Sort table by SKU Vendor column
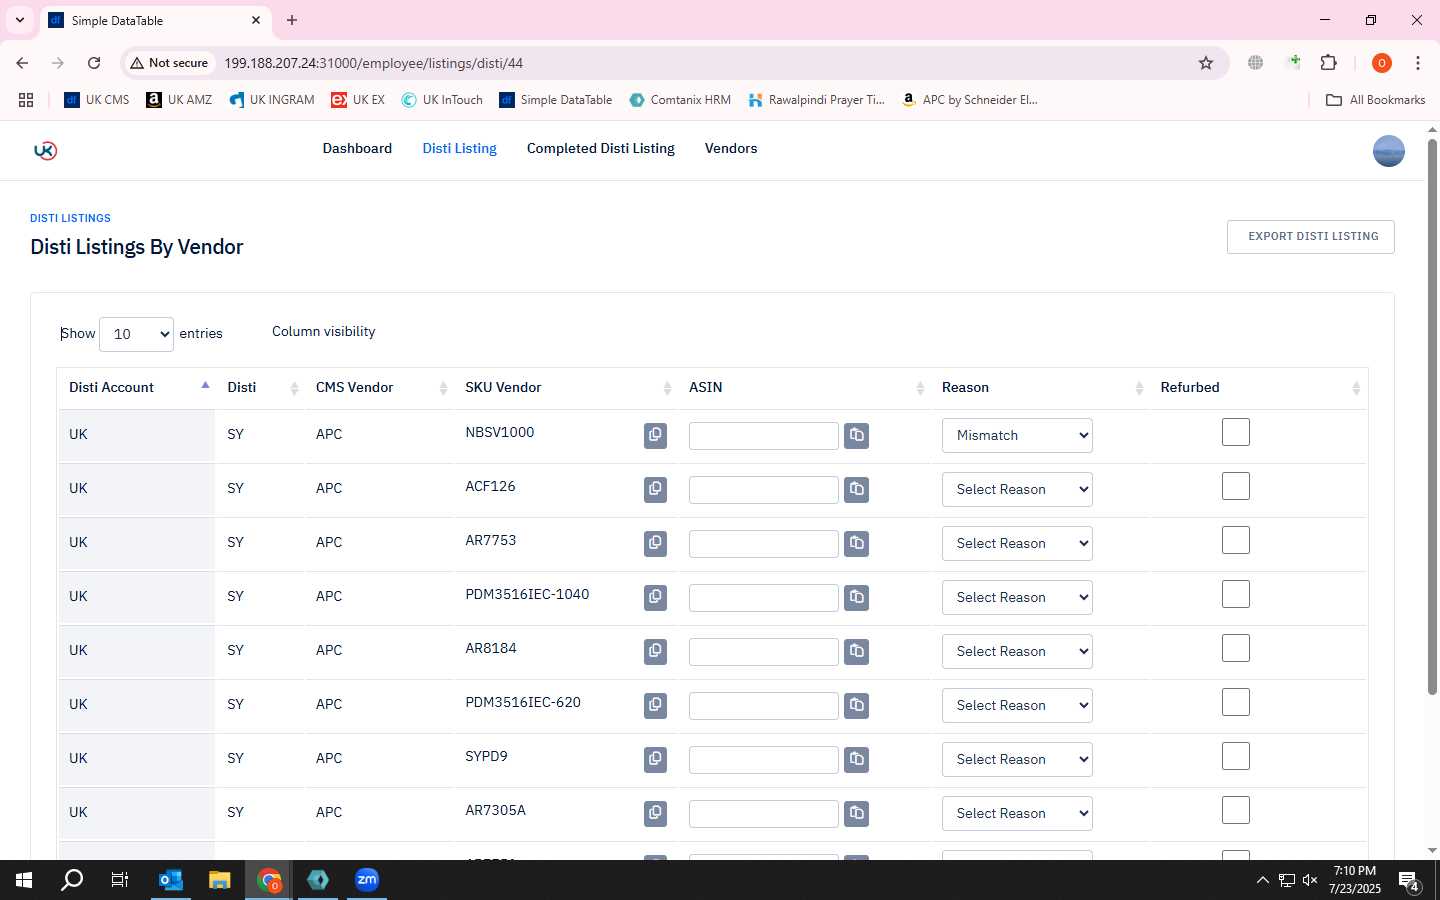The width and height of the screenshot is (1440, 900). pos(568,388)
